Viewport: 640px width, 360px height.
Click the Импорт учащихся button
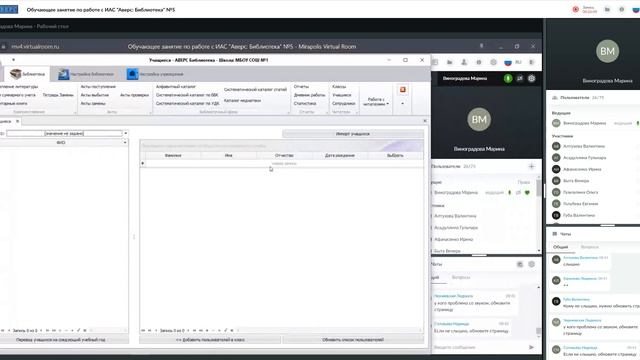[x=353, y=133]
